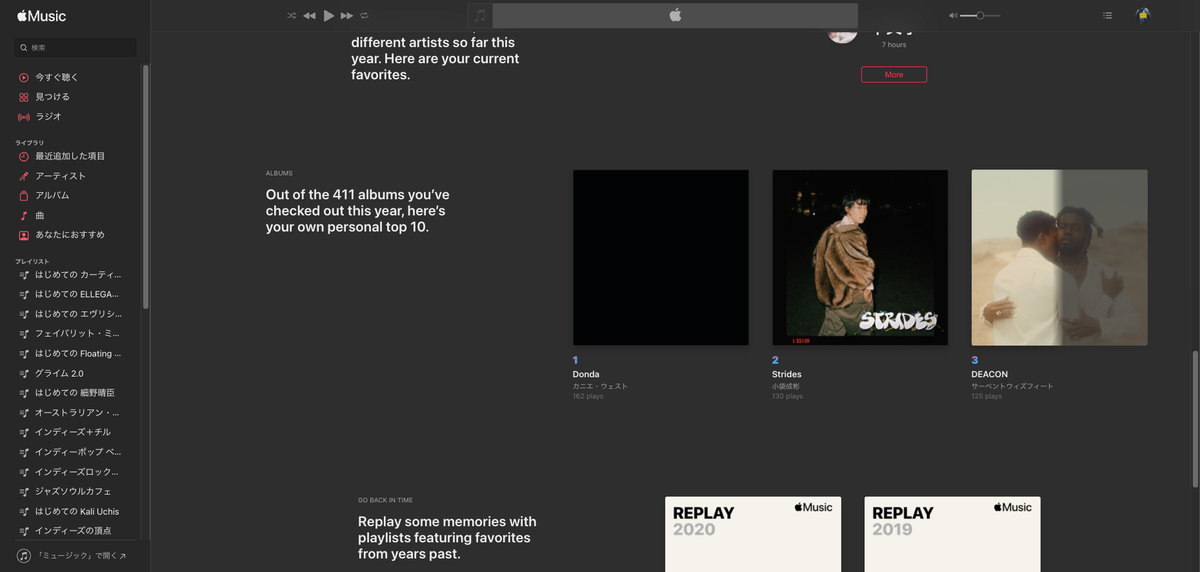Click the DEACON album title
This screenshot has height=572, width=1200.
pos(990,374)
